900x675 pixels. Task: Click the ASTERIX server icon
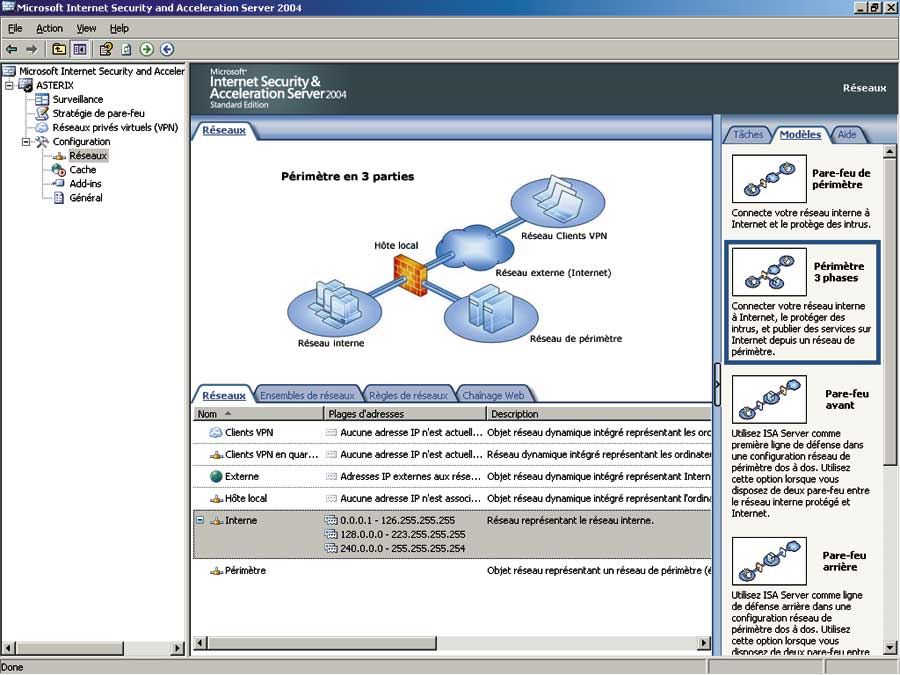point(25,85)
